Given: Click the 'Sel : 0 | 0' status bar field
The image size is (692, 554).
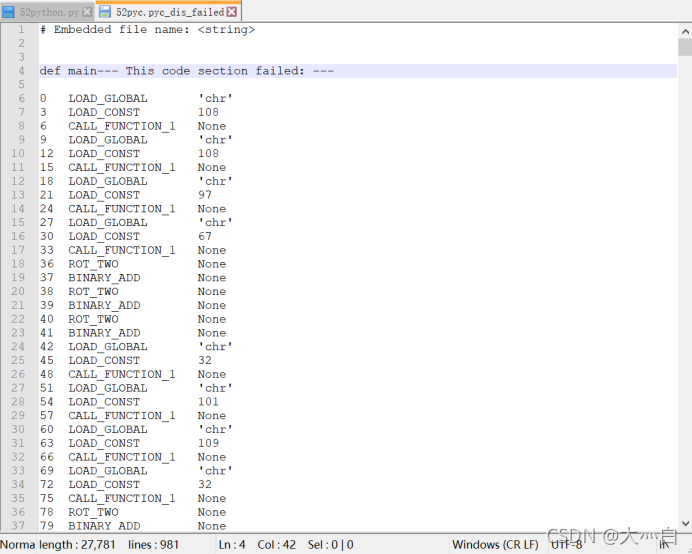Looking at the screenshot, I should 331,545.
